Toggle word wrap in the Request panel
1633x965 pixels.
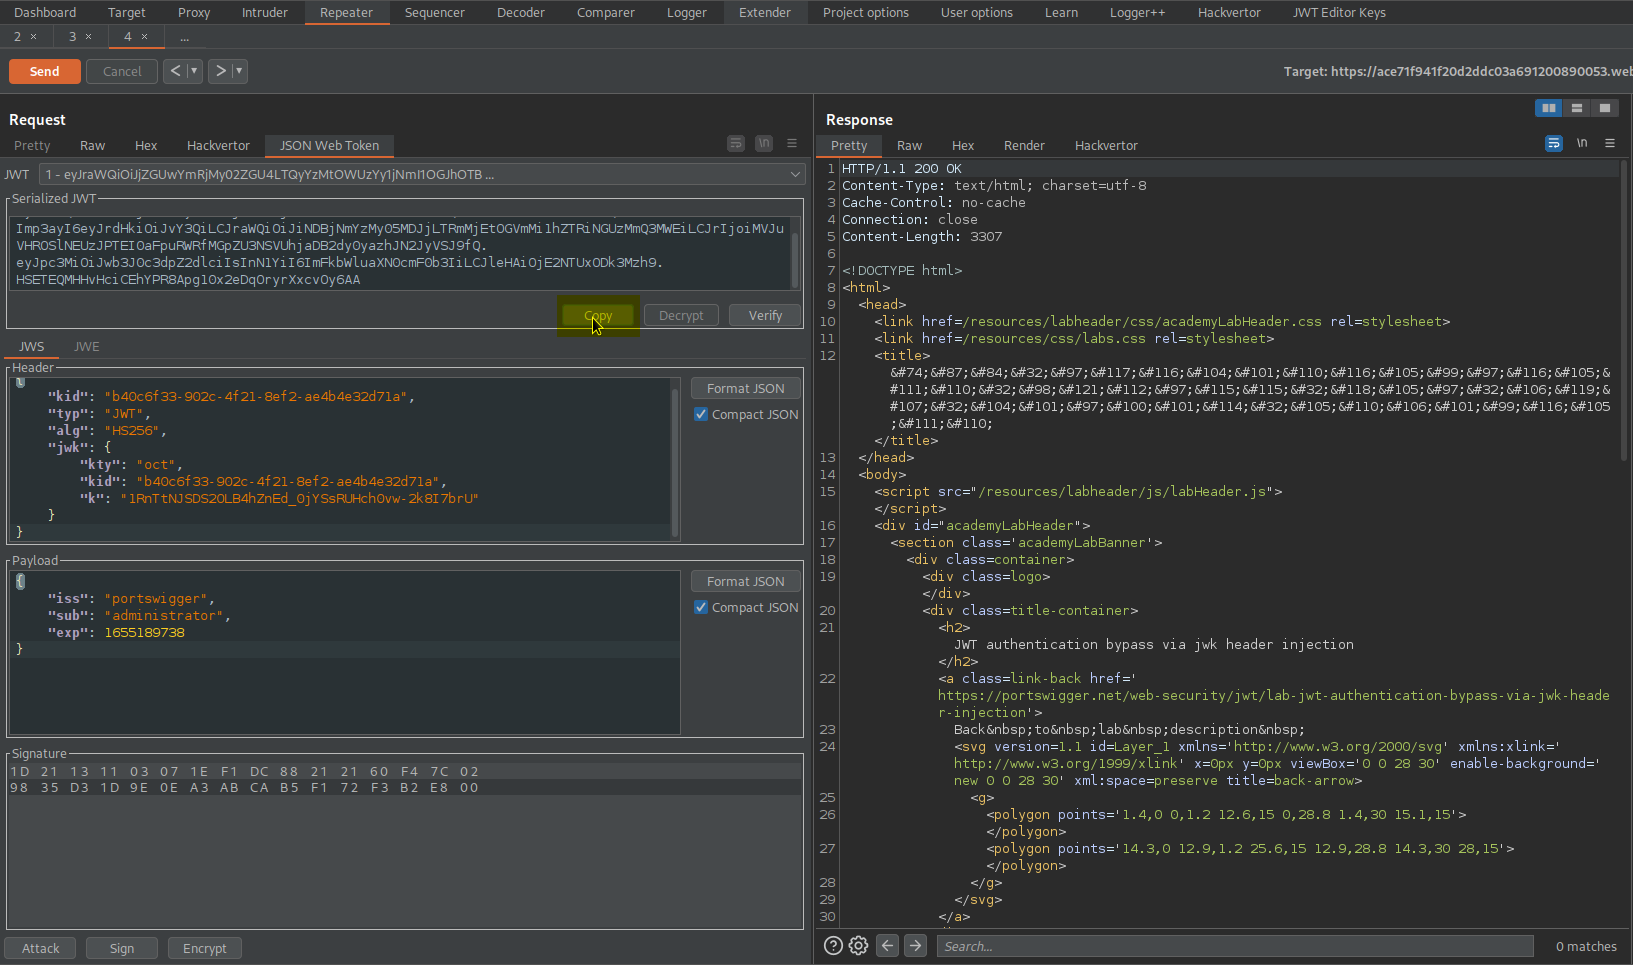pyautogui.click(x=736, y=143)
